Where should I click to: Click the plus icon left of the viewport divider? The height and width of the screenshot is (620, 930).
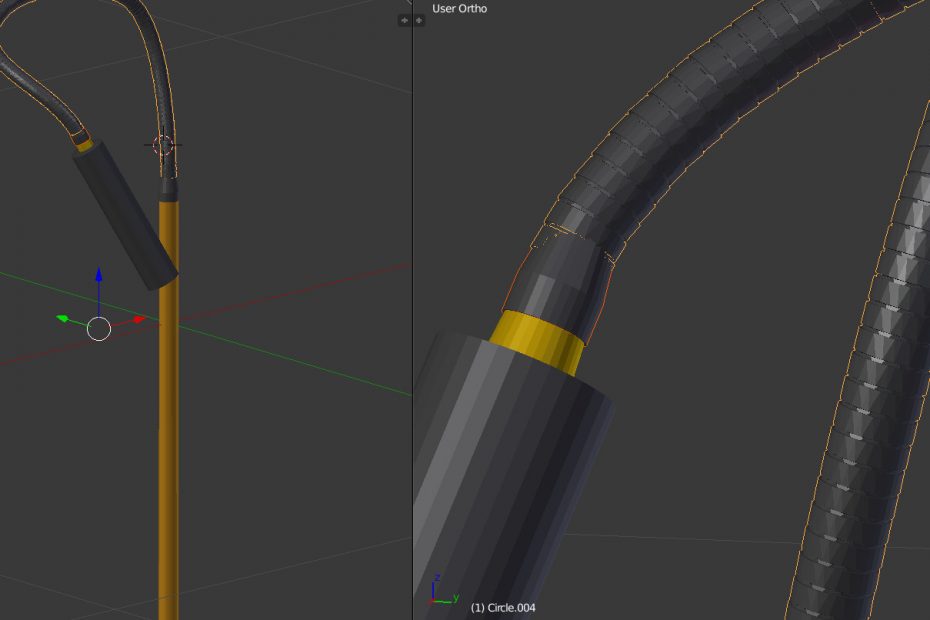404,20
